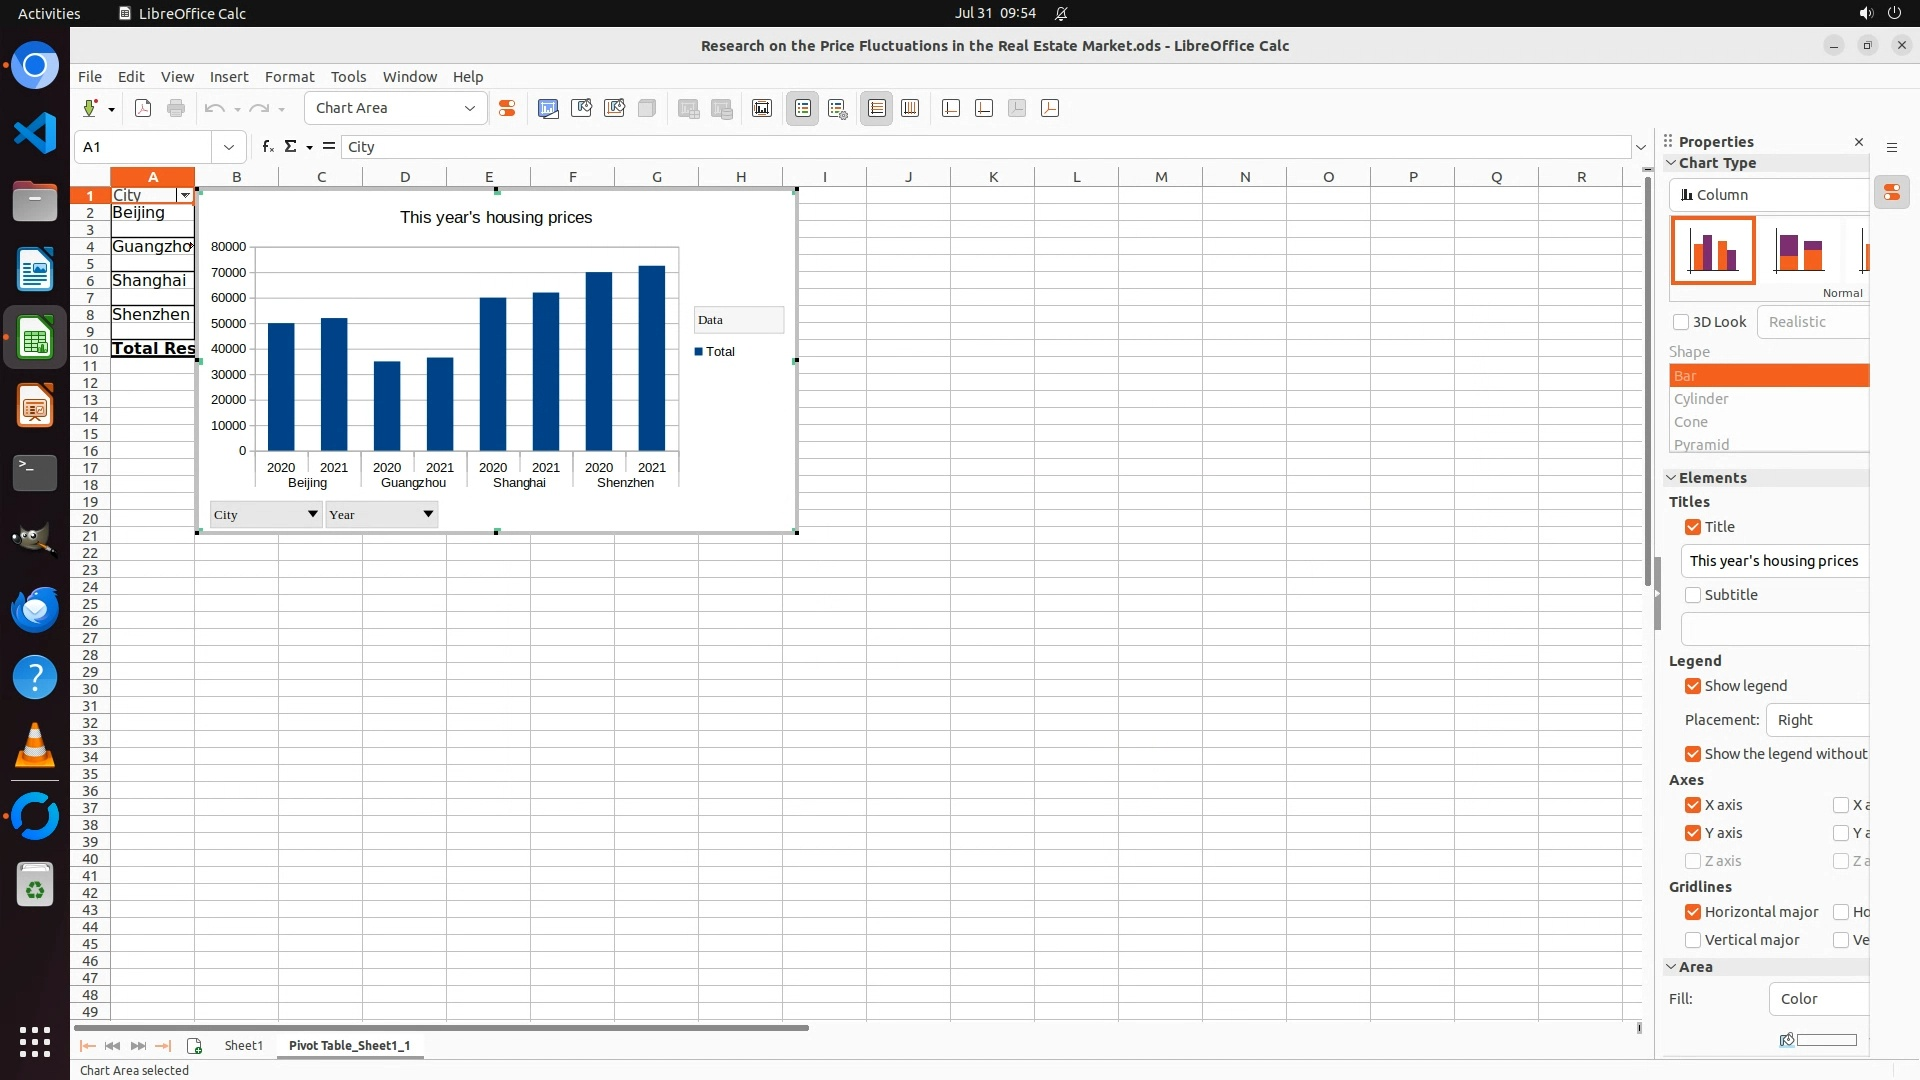
Task: Toggle the Legend On/Off toolbar icon
Action: [803, 109]
